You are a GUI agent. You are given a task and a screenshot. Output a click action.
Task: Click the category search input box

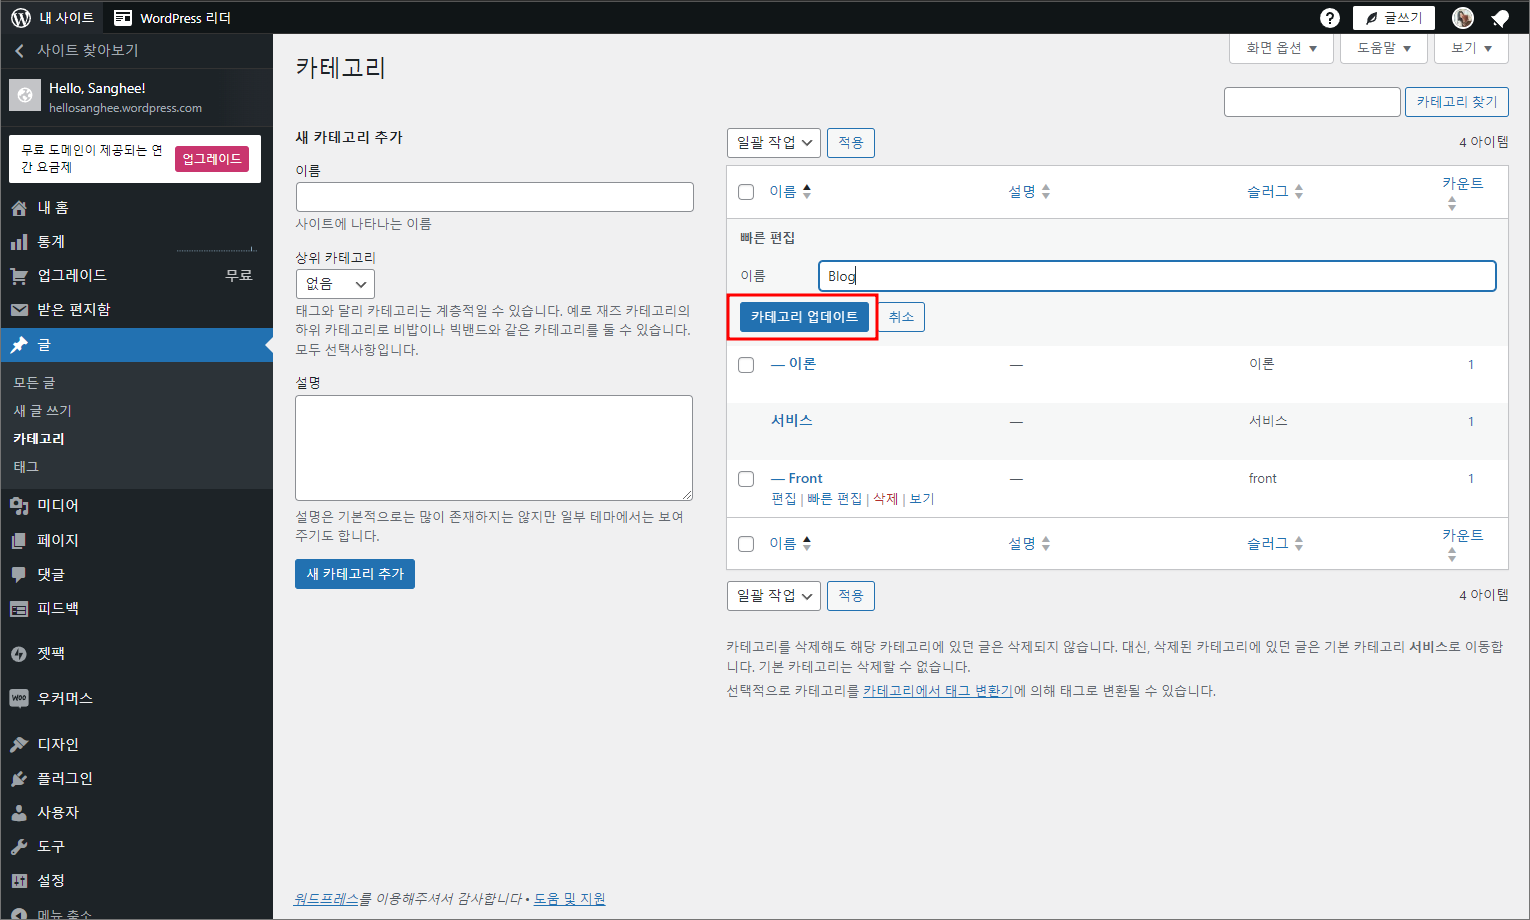[1312, 102]
